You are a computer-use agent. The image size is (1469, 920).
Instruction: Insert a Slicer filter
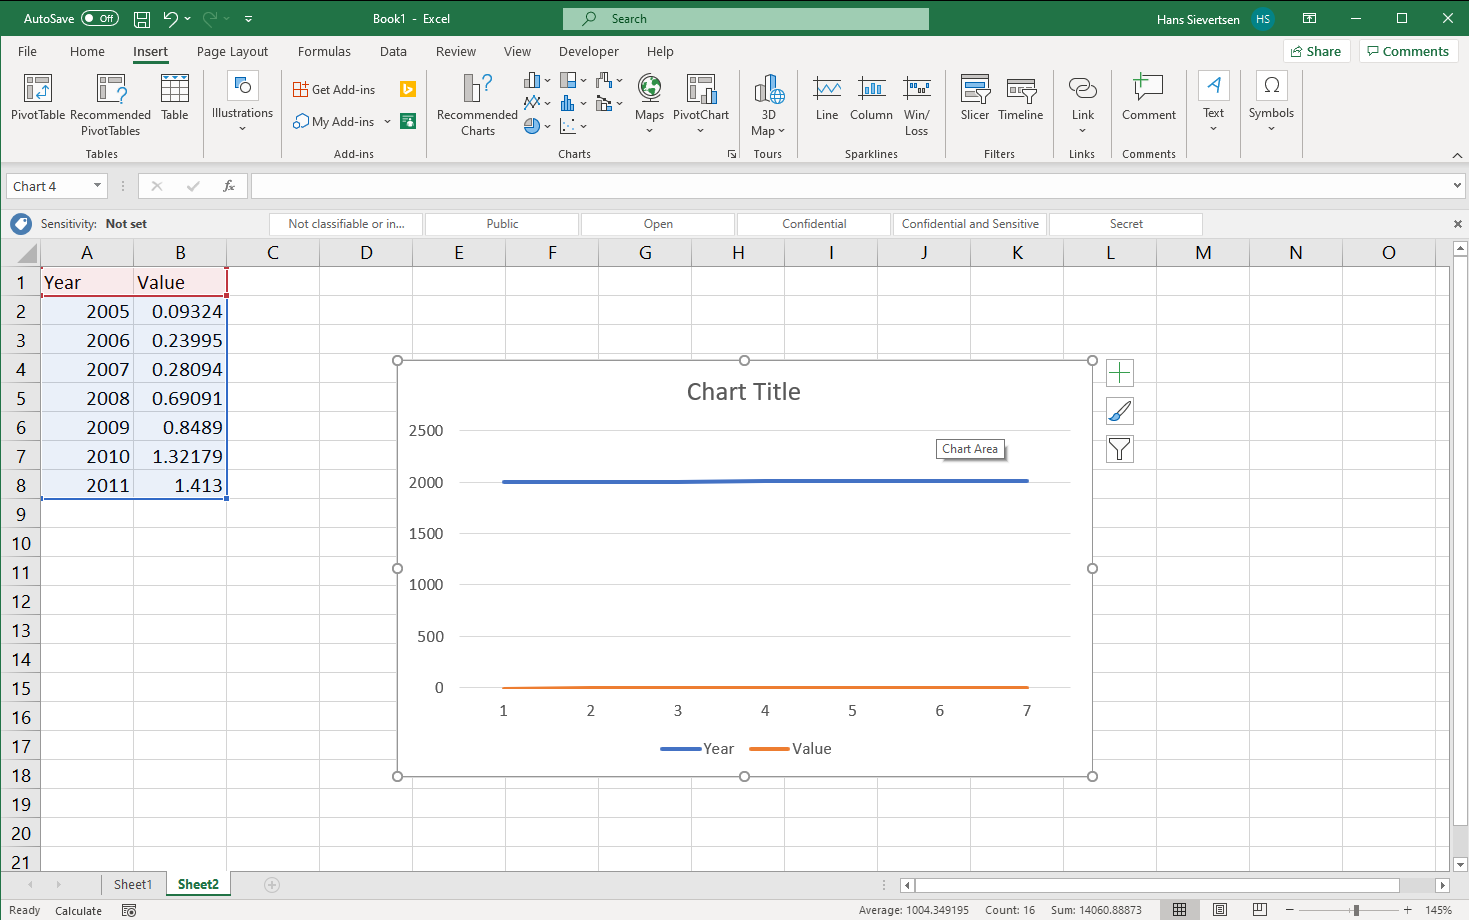tap(975, 98)
